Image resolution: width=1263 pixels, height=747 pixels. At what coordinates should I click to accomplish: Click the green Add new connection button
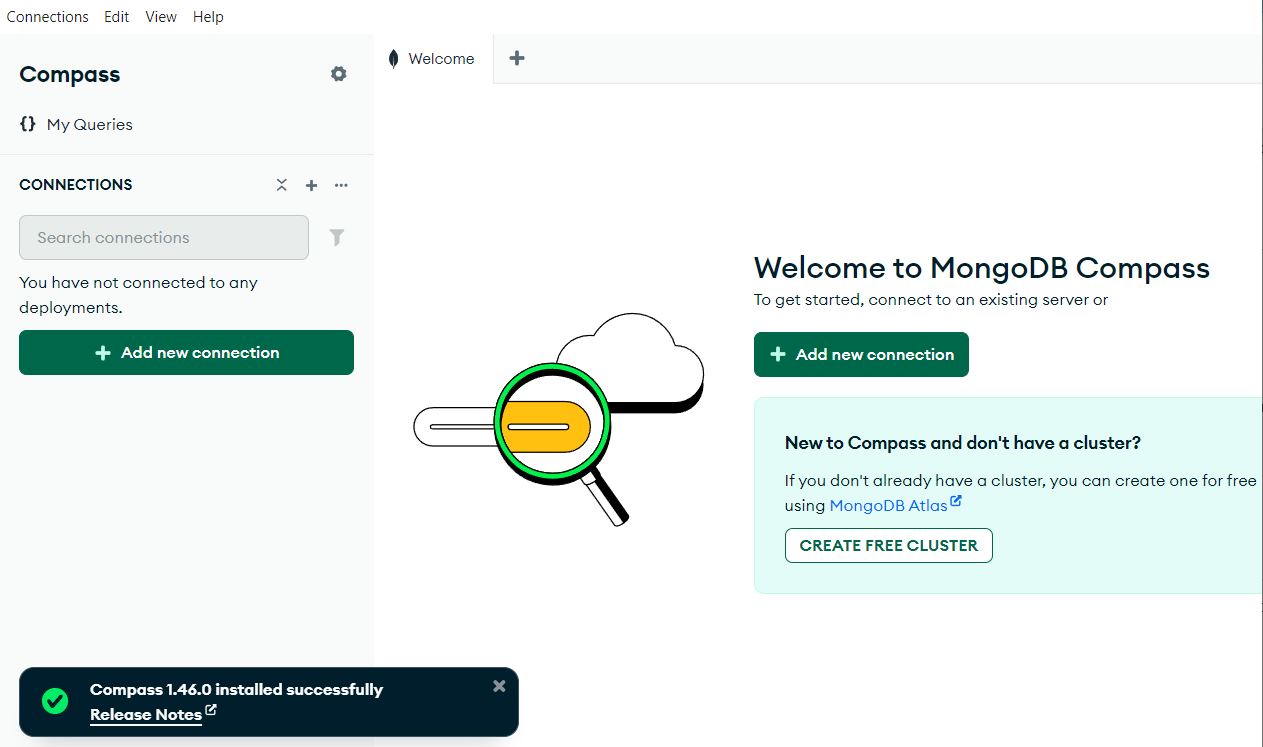pyautogui.click(x=186, y=352)
